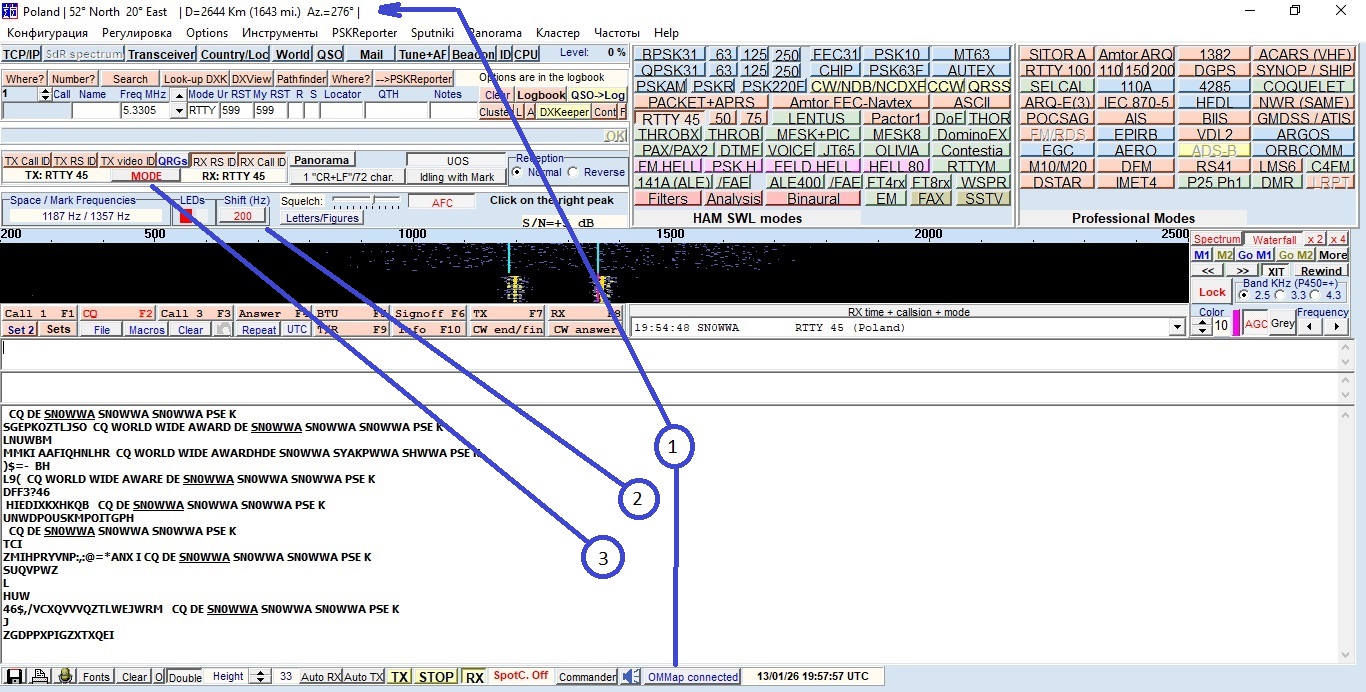
Task: Click the << frequency step-down icon
Action: (x=1207, y=270)
